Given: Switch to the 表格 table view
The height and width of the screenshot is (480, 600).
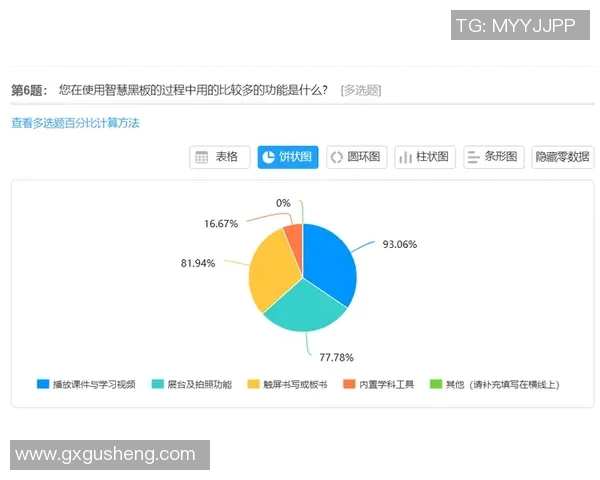Looking at the screenshot, I should (220, 157).
